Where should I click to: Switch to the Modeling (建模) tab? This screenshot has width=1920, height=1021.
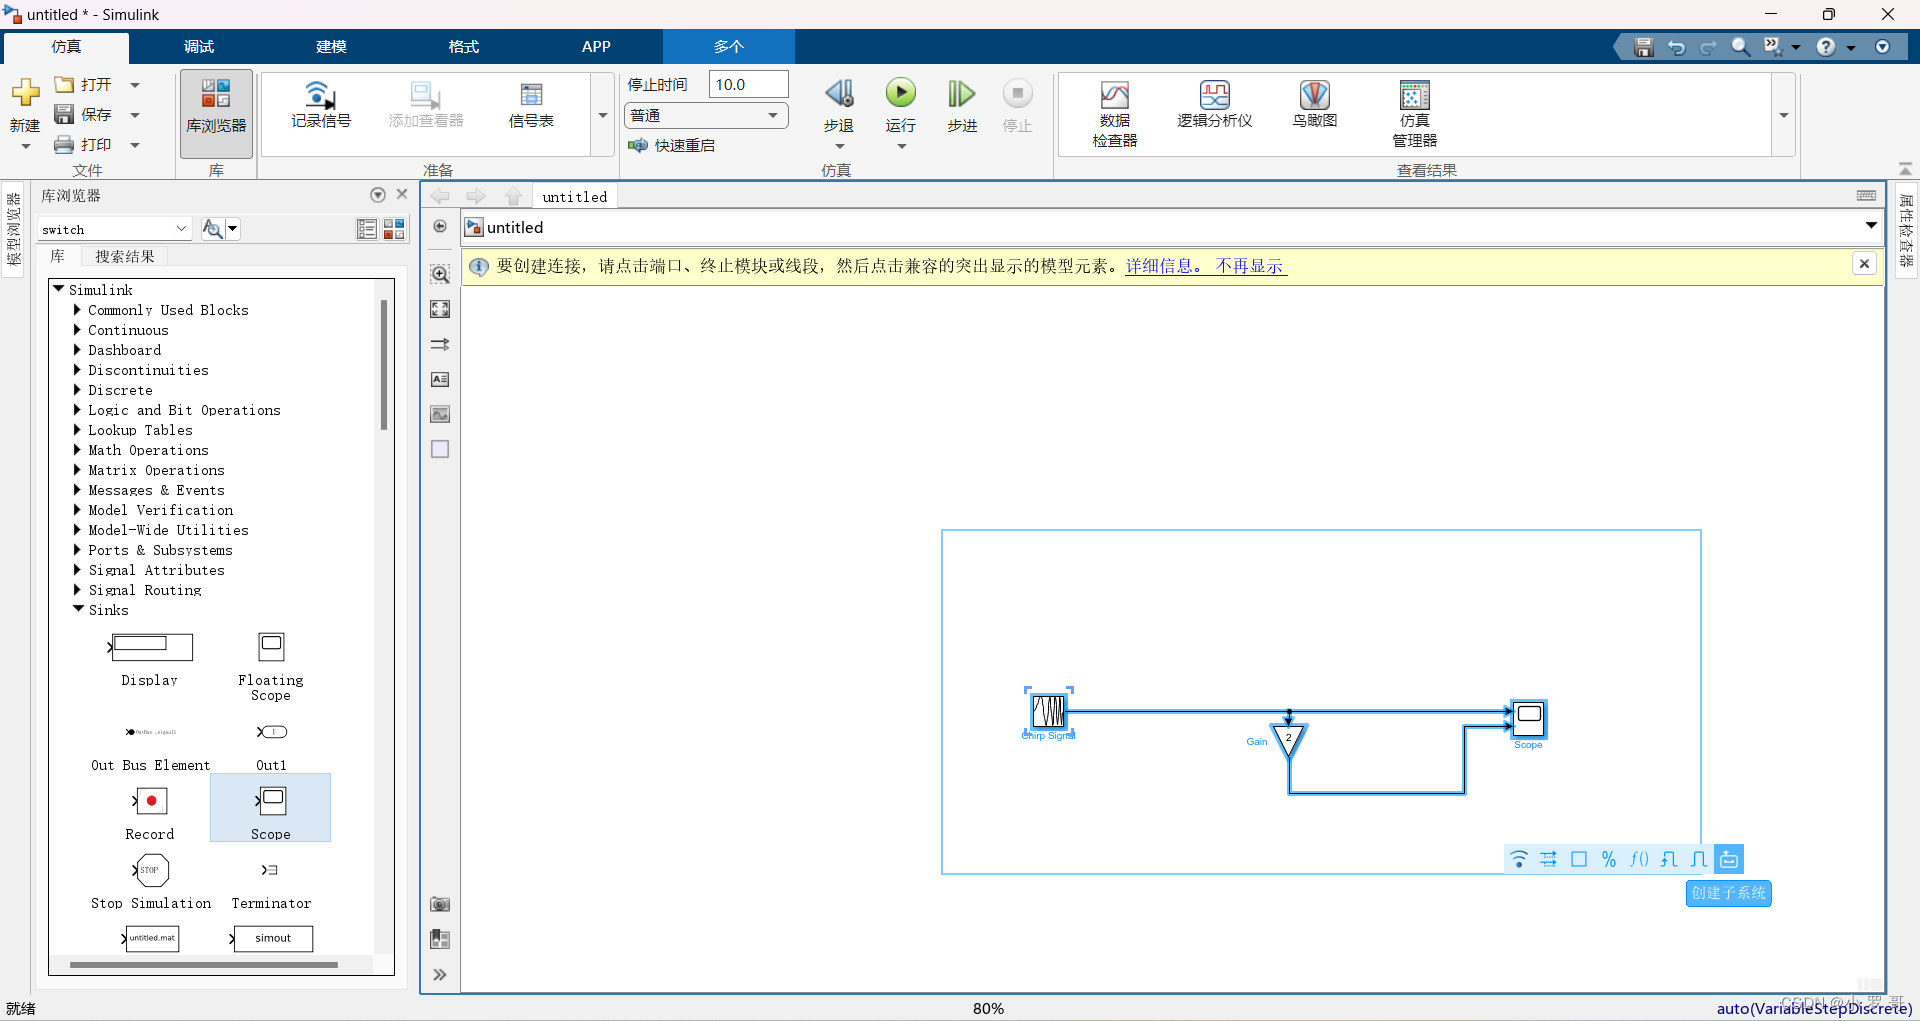click(331, 47)
